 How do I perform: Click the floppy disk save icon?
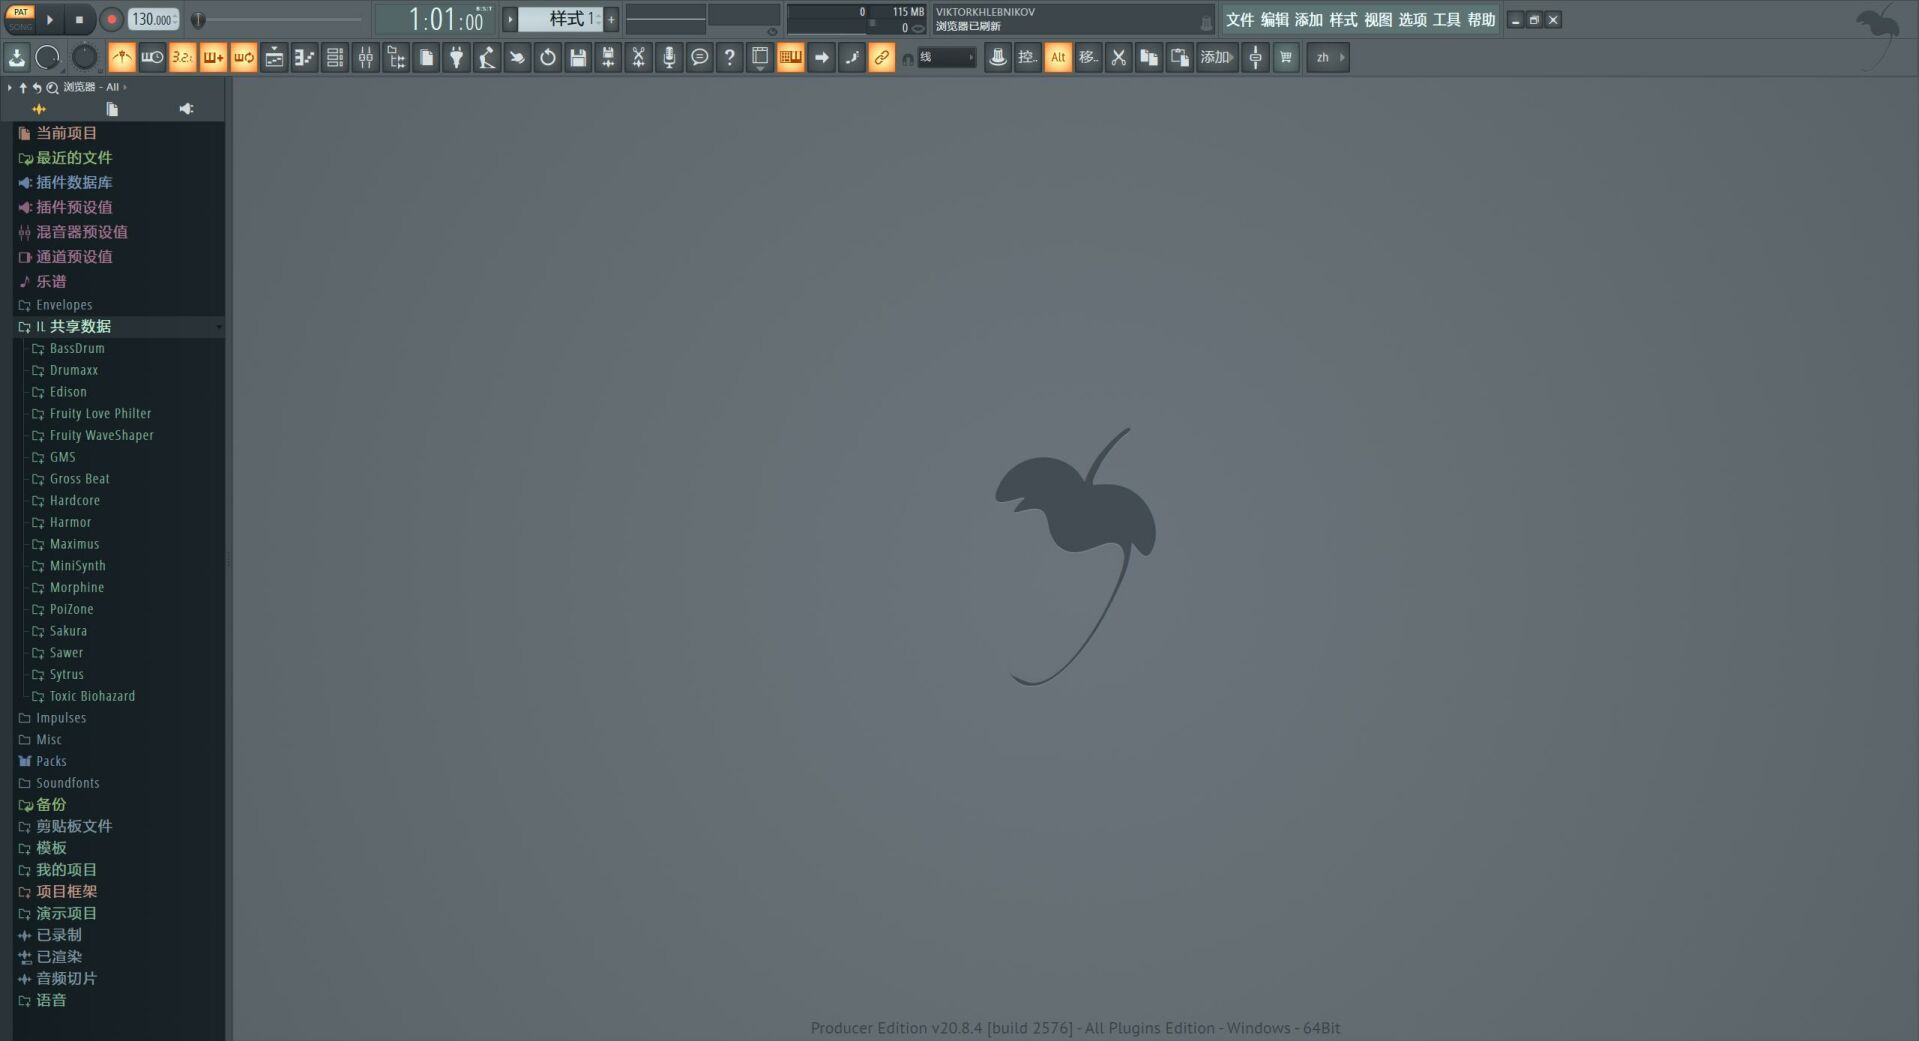point(578,58)
